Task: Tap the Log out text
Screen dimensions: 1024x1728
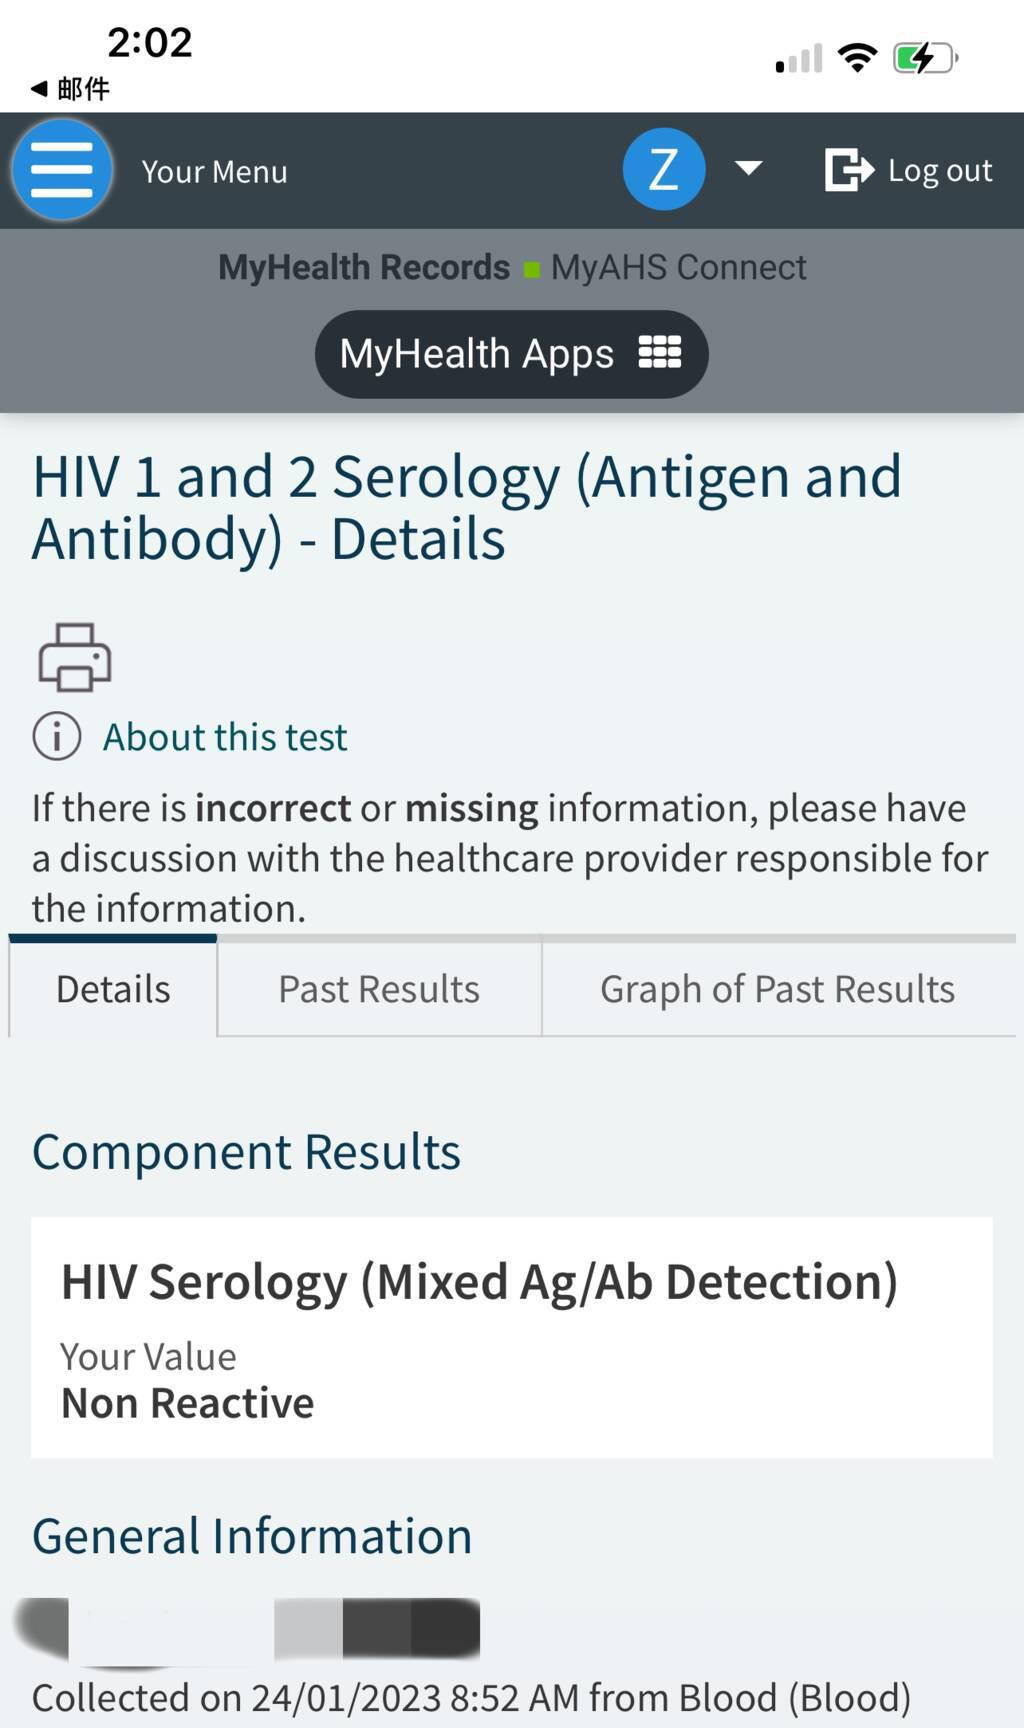Action: point(940,171)
